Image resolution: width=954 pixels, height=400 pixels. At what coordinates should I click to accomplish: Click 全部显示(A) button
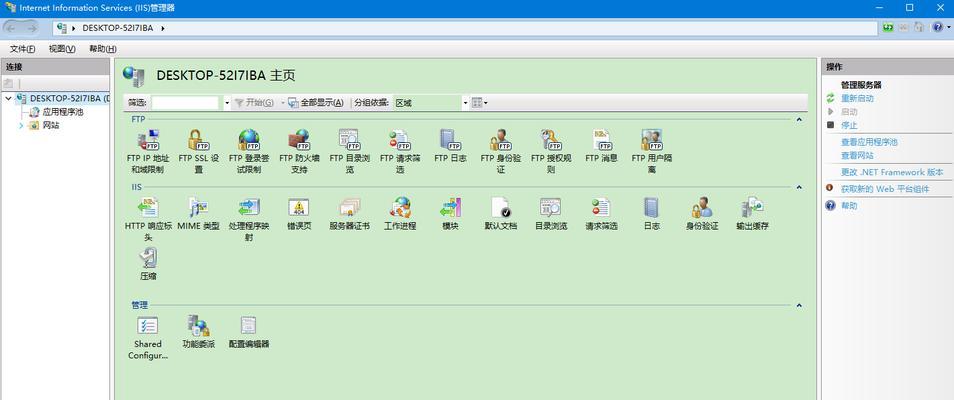click(x=316, y=103)
